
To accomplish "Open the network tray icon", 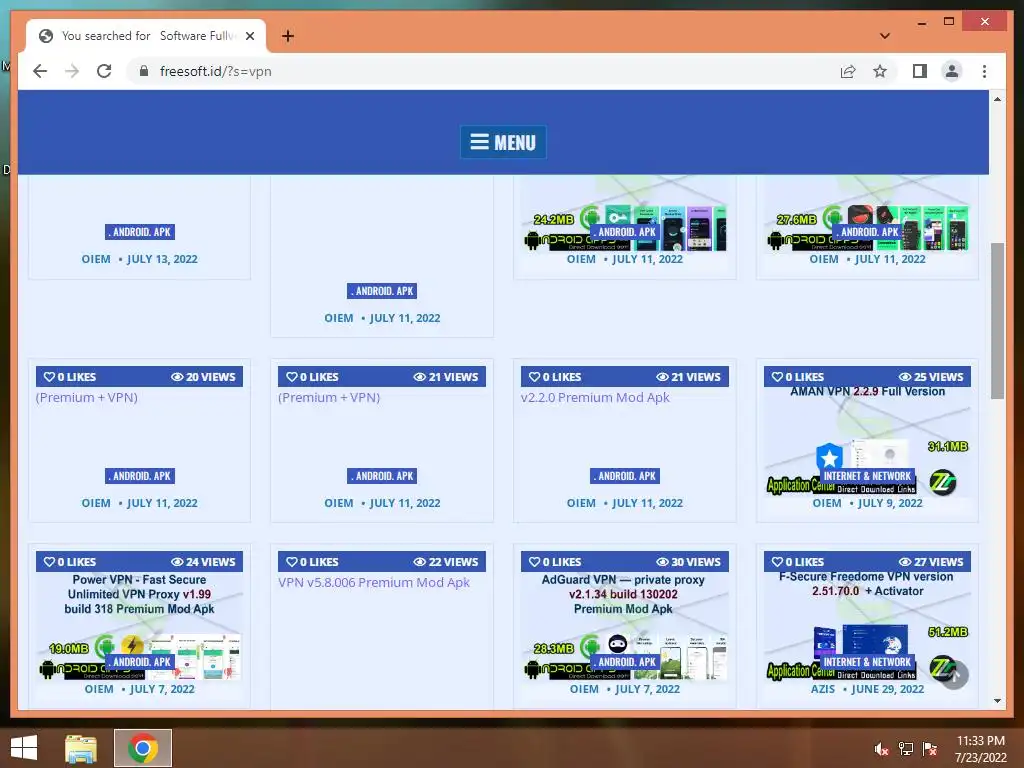I will pyautogui.click(x=906, y=748).
